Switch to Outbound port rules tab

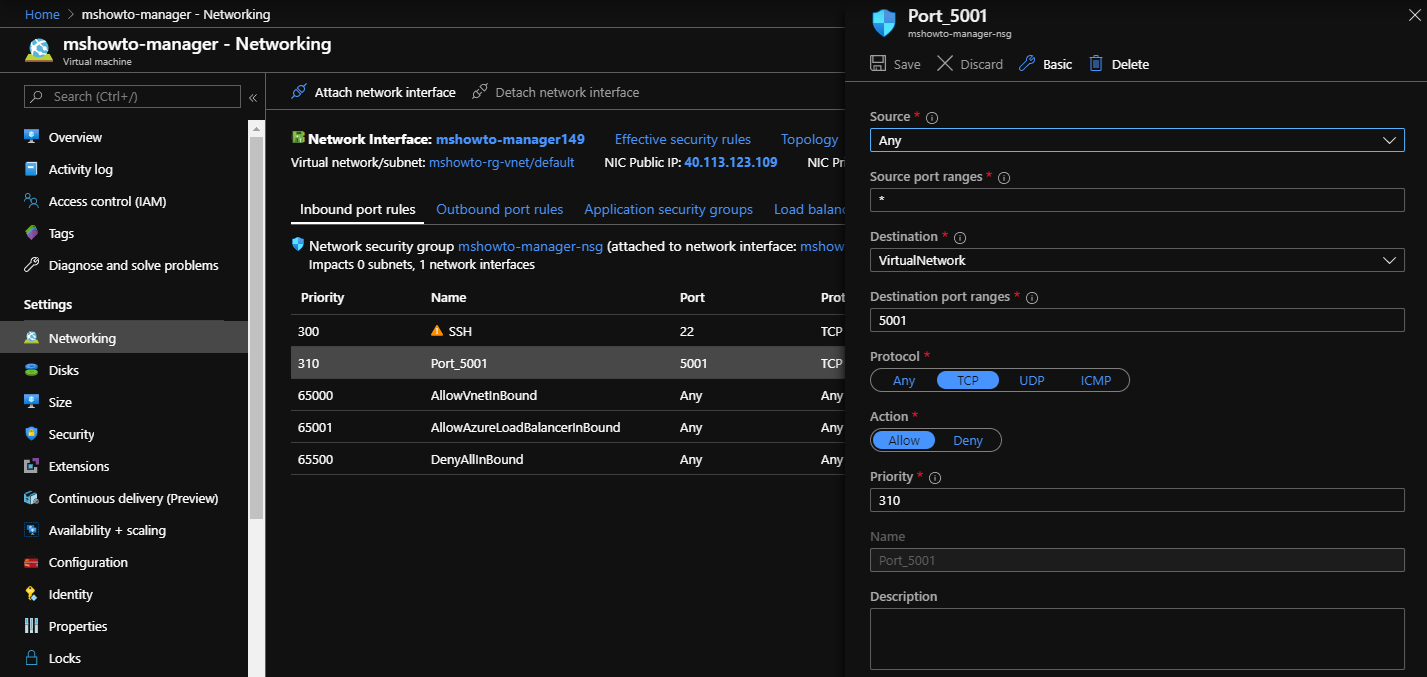[500, 210]
